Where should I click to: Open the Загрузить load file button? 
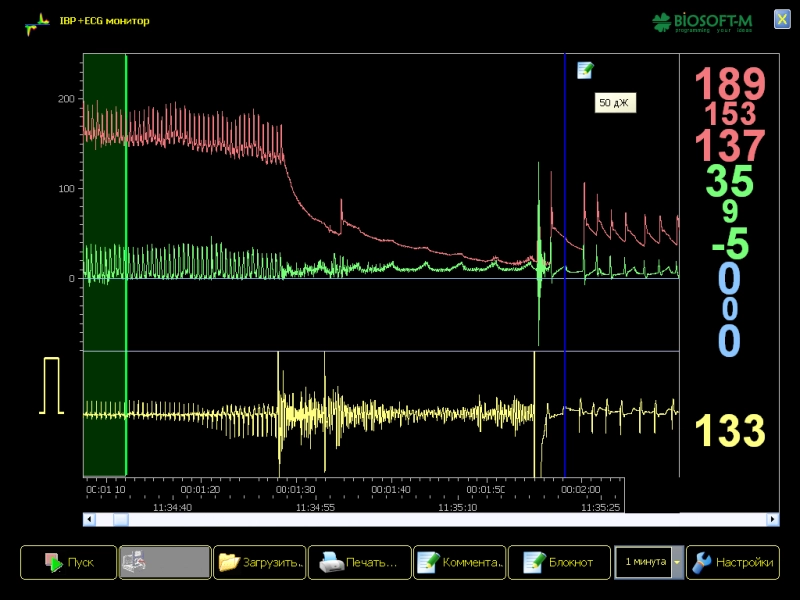[x=260, y=562]
